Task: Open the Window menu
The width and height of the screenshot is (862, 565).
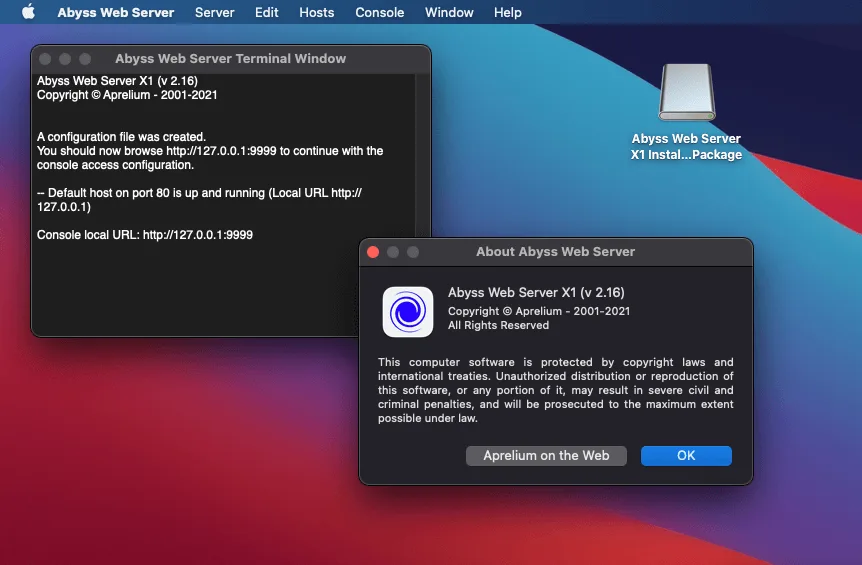Action: [449, 12]
